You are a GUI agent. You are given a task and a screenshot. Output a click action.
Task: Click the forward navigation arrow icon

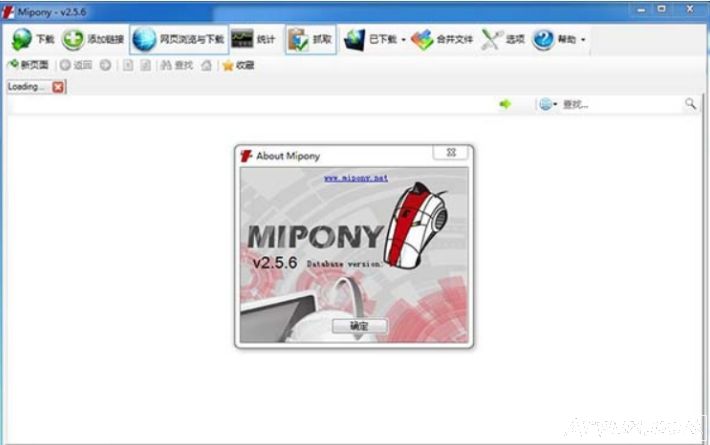(x=106, y=65)
